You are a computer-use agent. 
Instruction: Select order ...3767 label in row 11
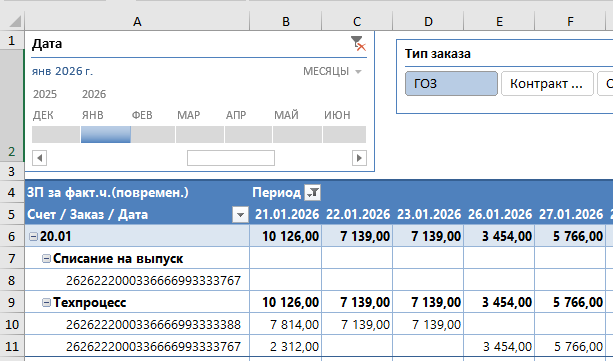pos(153,346)
